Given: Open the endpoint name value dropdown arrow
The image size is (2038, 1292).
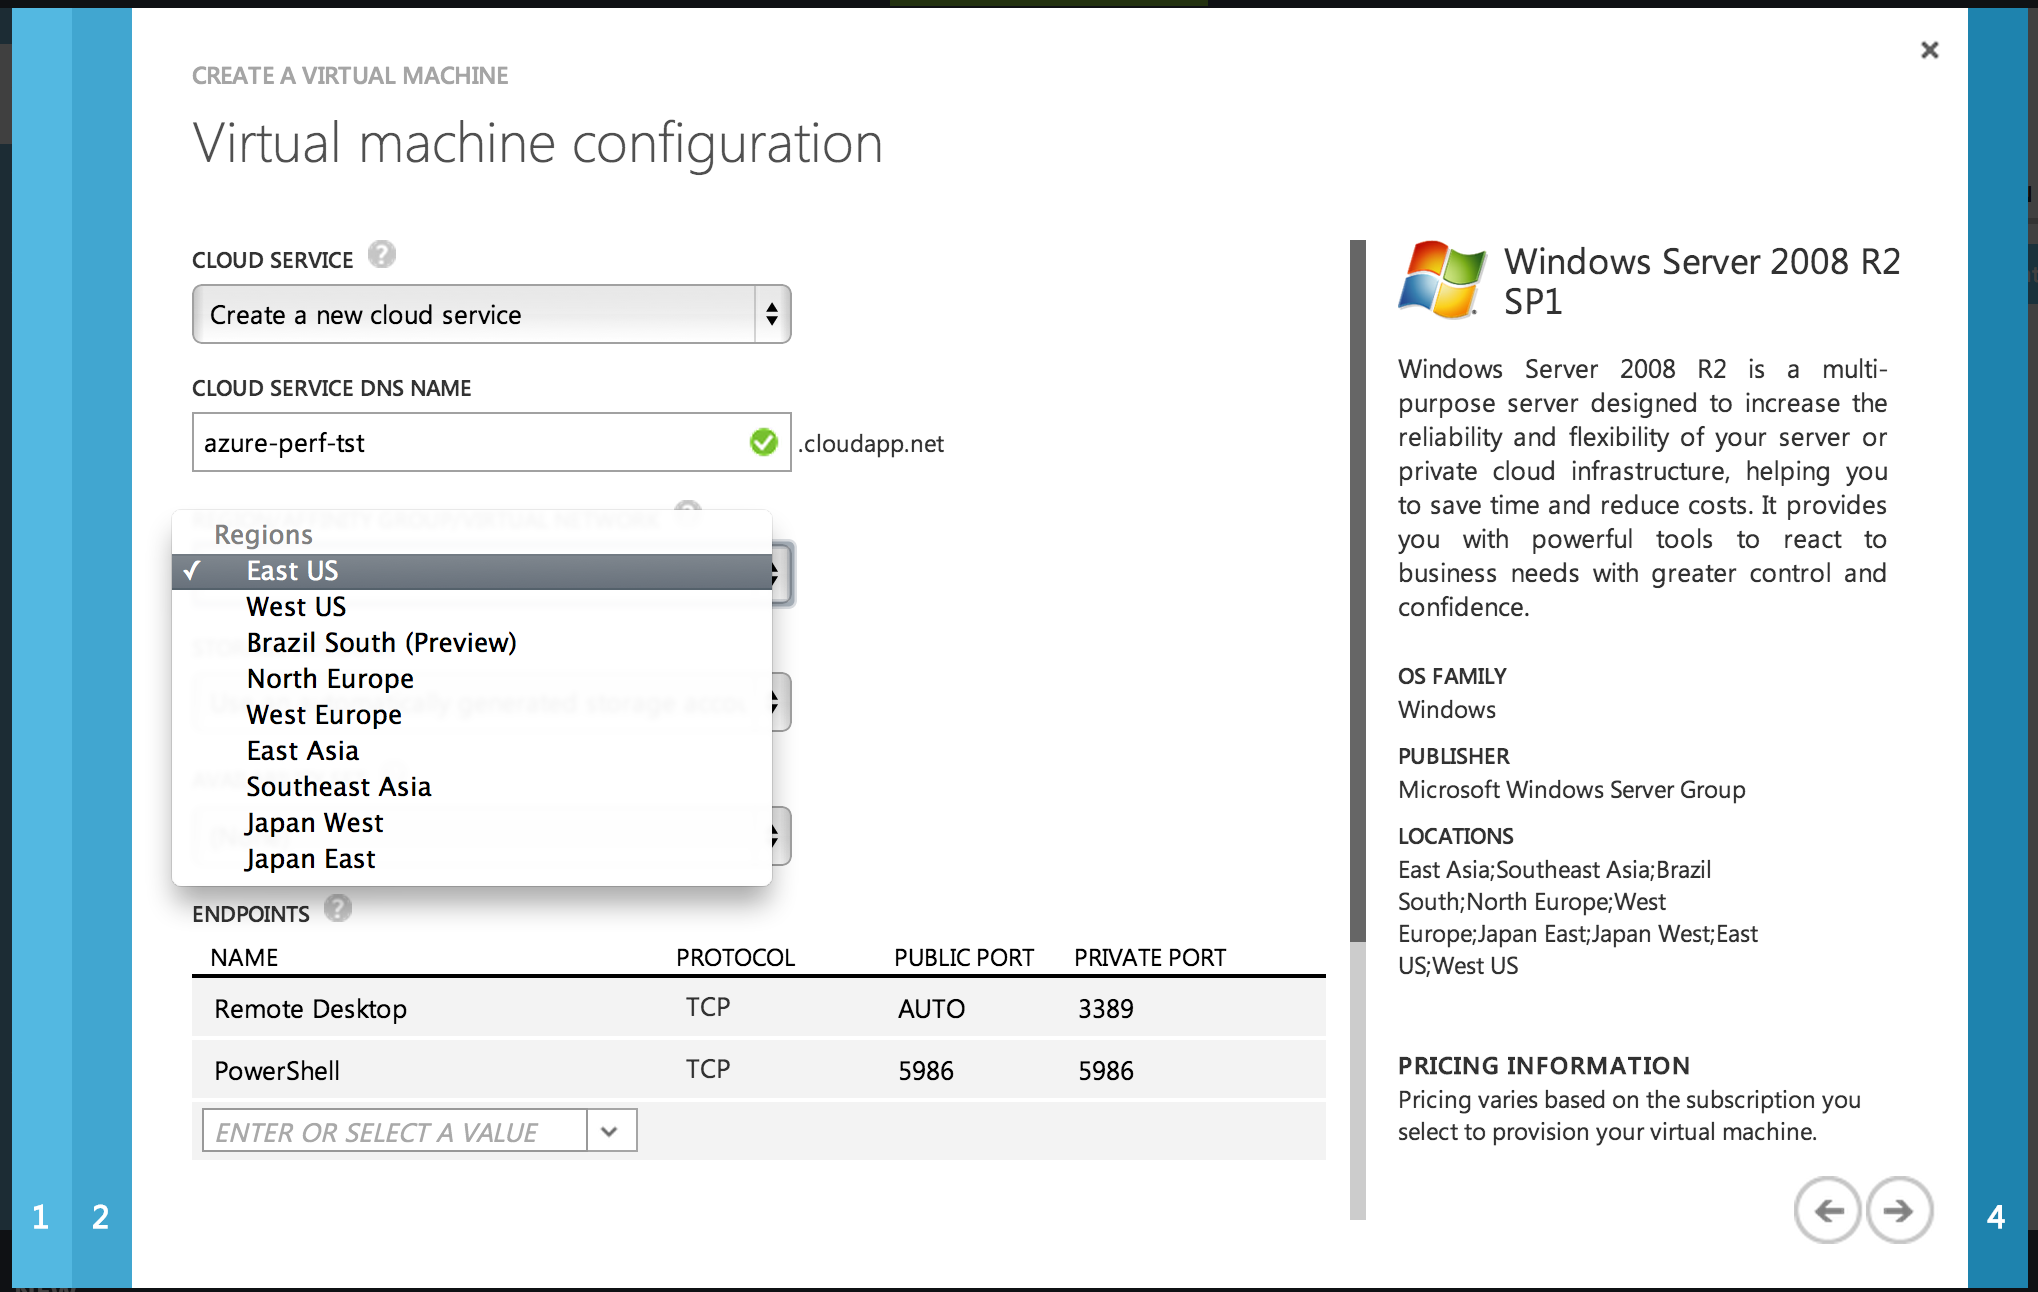Looking at the screenshot, I should point(610,1131).
